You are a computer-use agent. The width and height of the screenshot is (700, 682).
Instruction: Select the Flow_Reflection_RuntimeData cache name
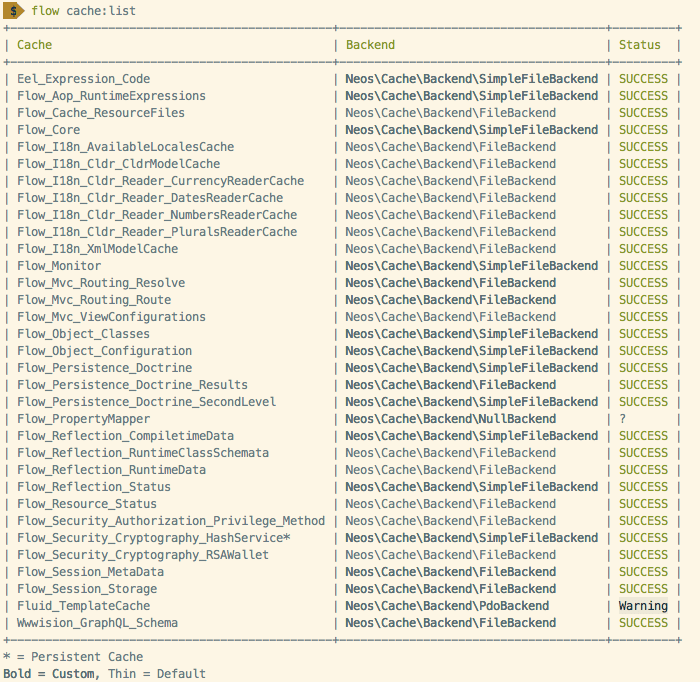point(111,470)
